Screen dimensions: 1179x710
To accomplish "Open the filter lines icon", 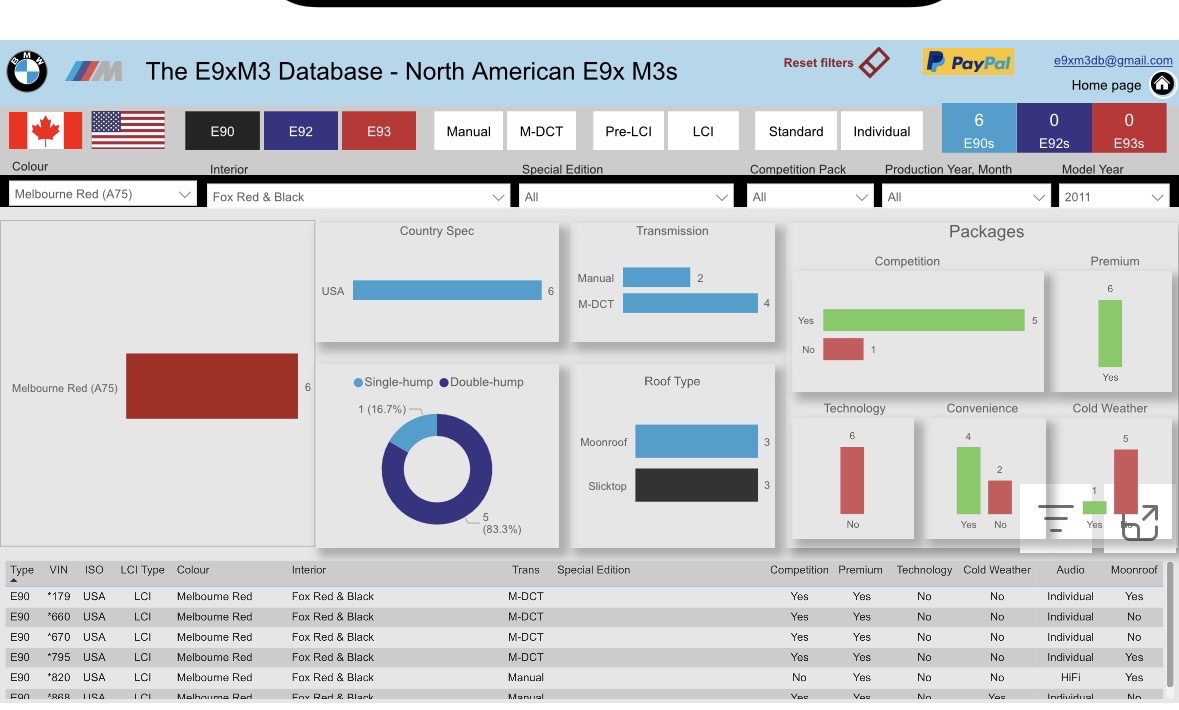I will (x=1056, y=519).
